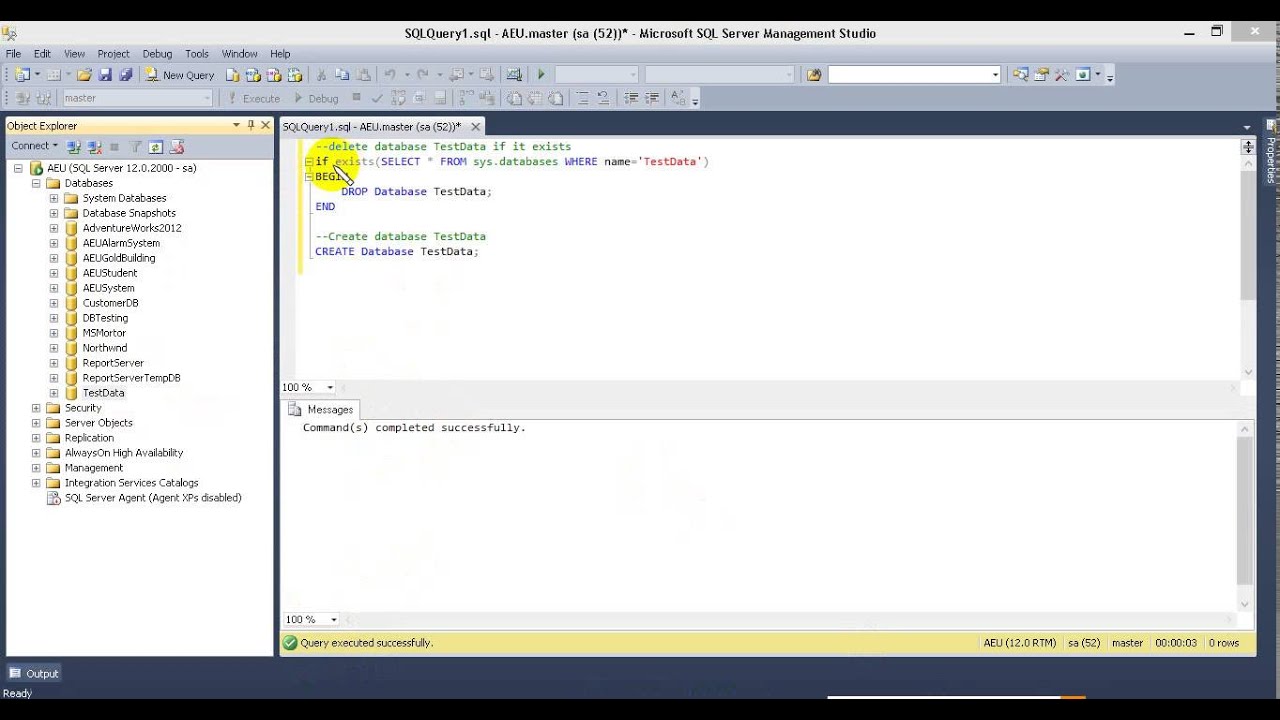Click Decrease Indent icon

(x=631, y=98)
